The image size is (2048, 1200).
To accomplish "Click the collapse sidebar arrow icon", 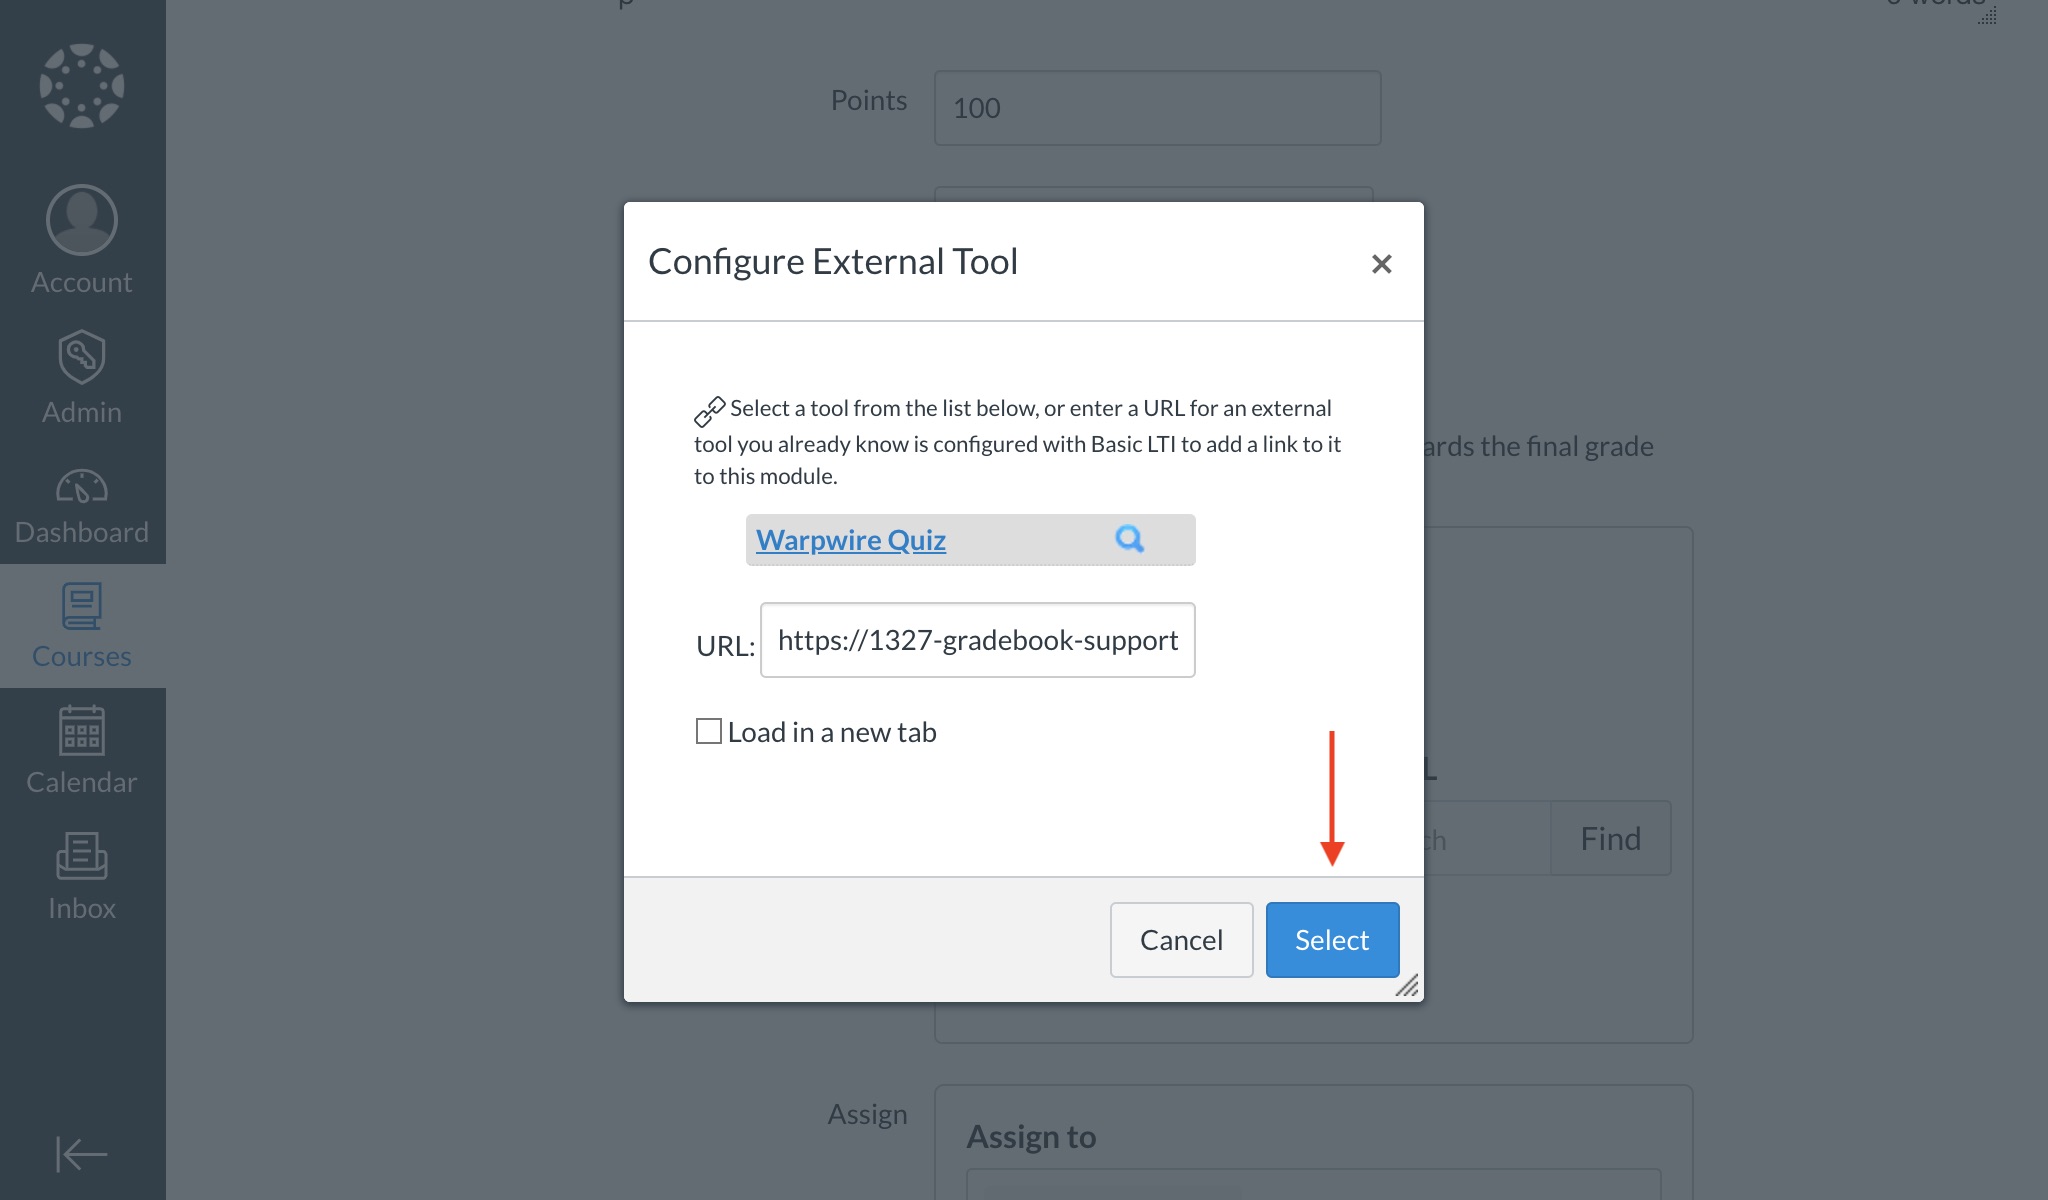I will (x=81, y=1154).
